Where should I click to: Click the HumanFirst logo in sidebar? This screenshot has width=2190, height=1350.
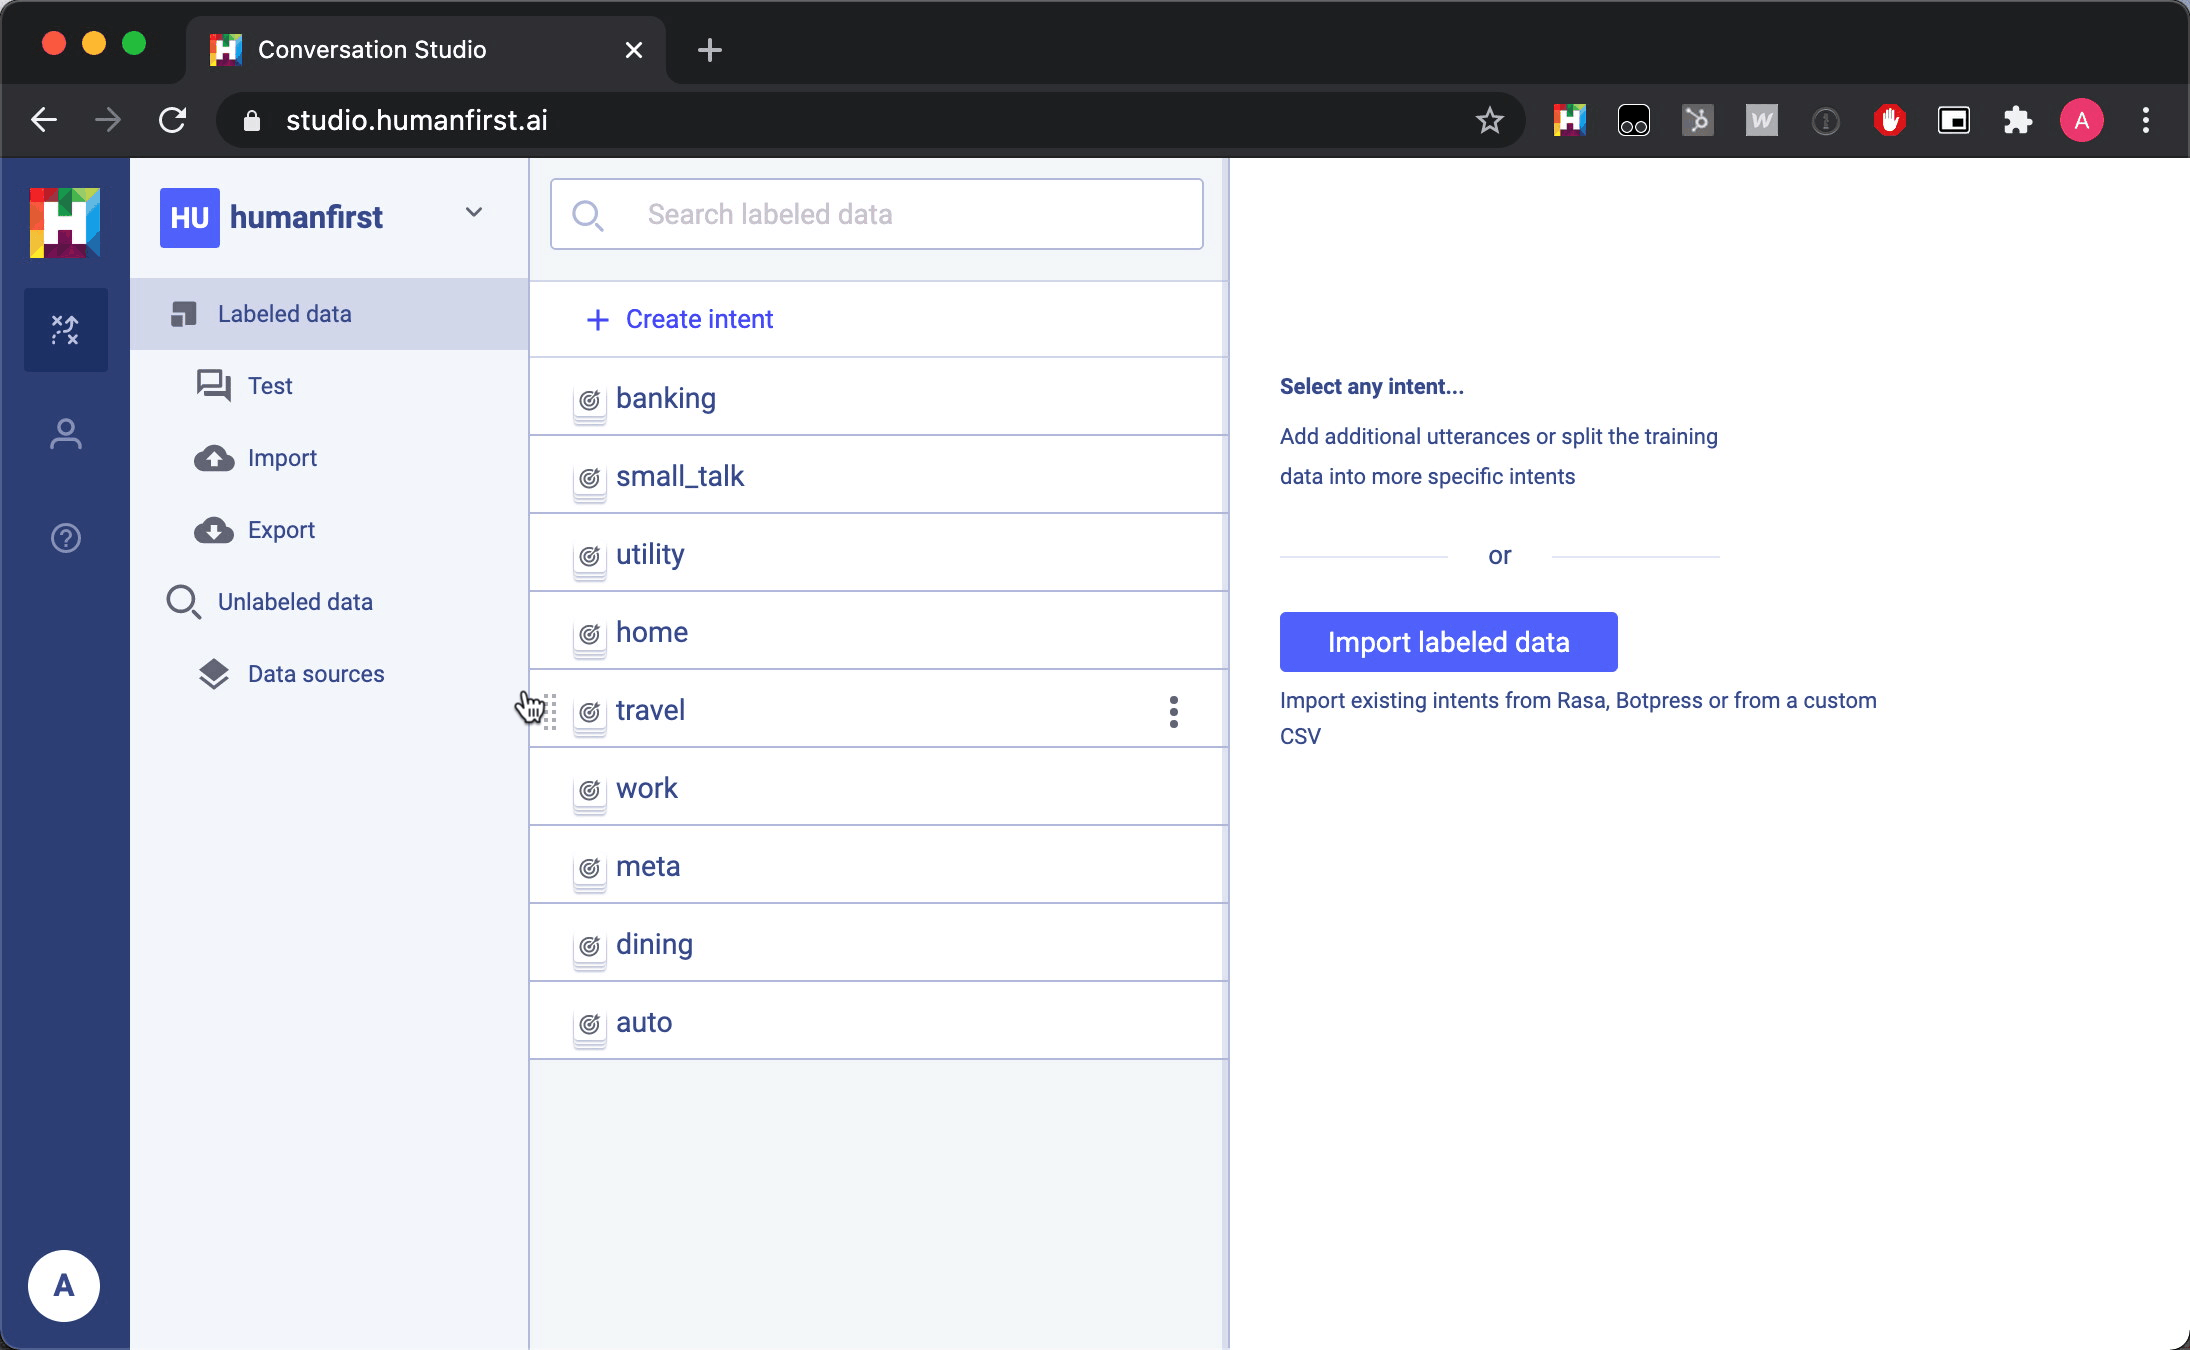pyautogui.click(x=65, y=222)
